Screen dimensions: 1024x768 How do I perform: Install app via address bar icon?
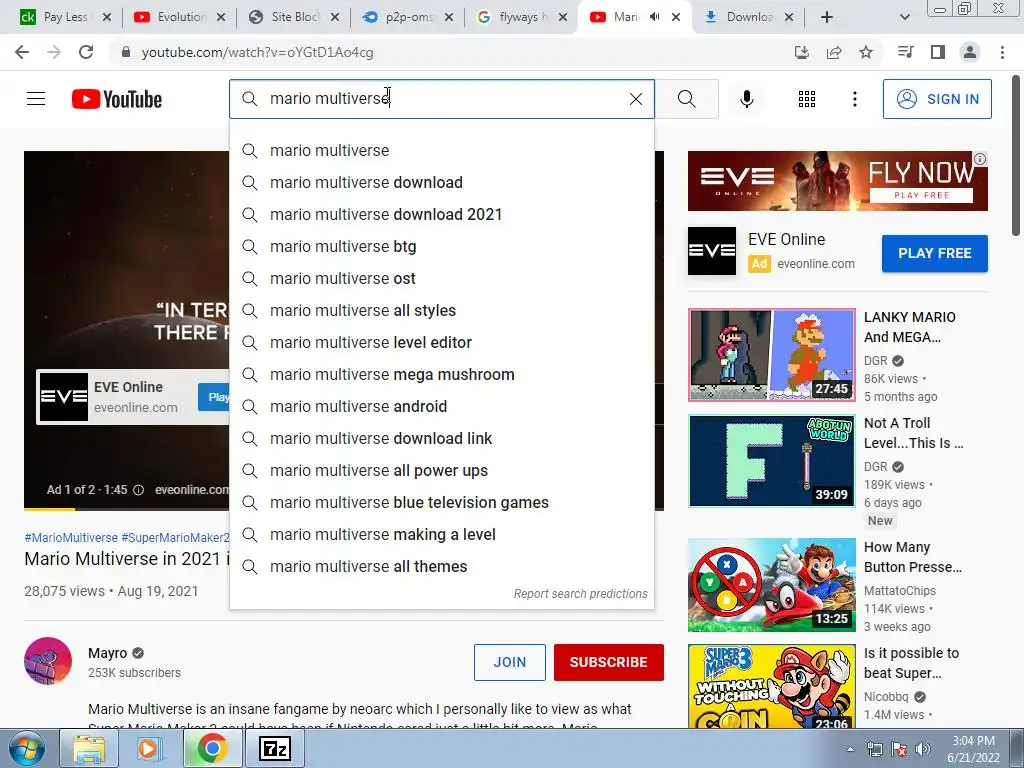click(x=801, y=52)
